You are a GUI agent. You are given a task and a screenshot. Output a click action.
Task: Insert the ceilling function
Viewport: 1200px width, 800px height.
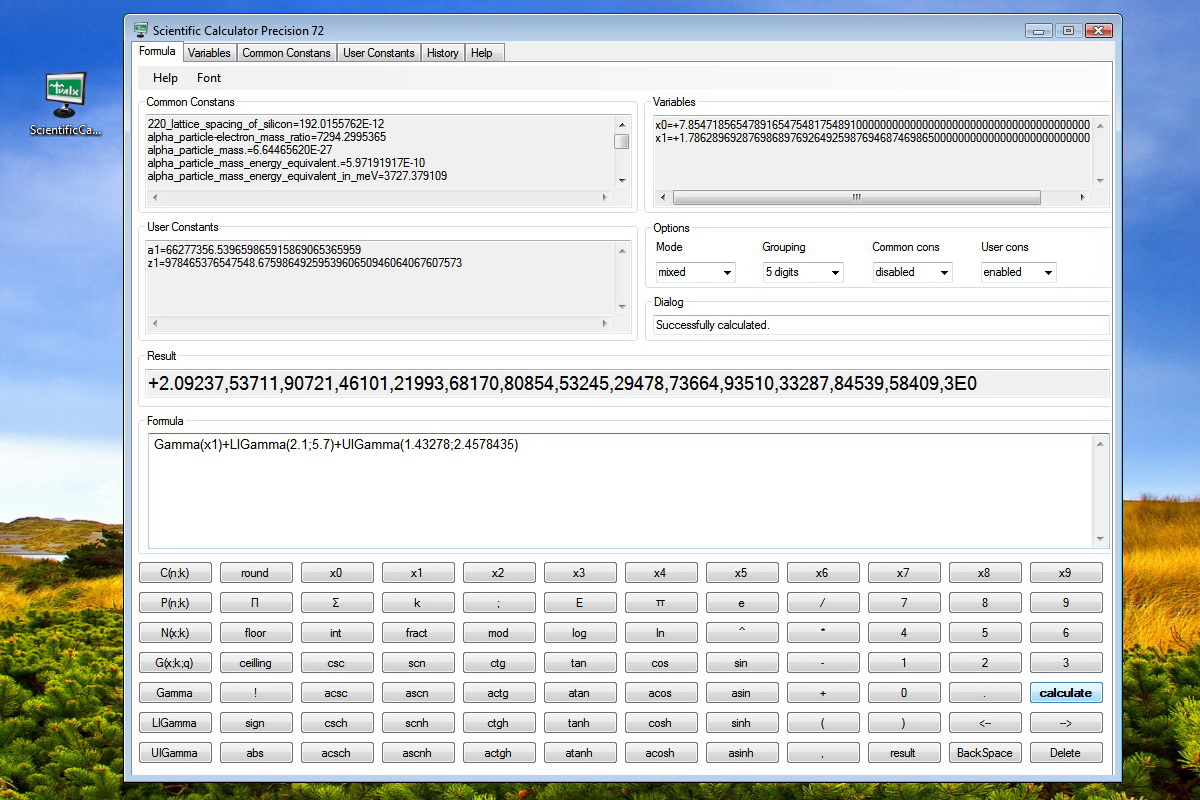click(x=256, y=663)
